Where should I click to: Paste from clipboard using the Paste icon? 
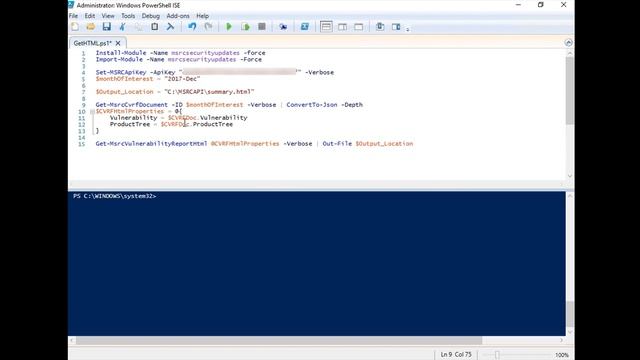(x=154, y=27)
